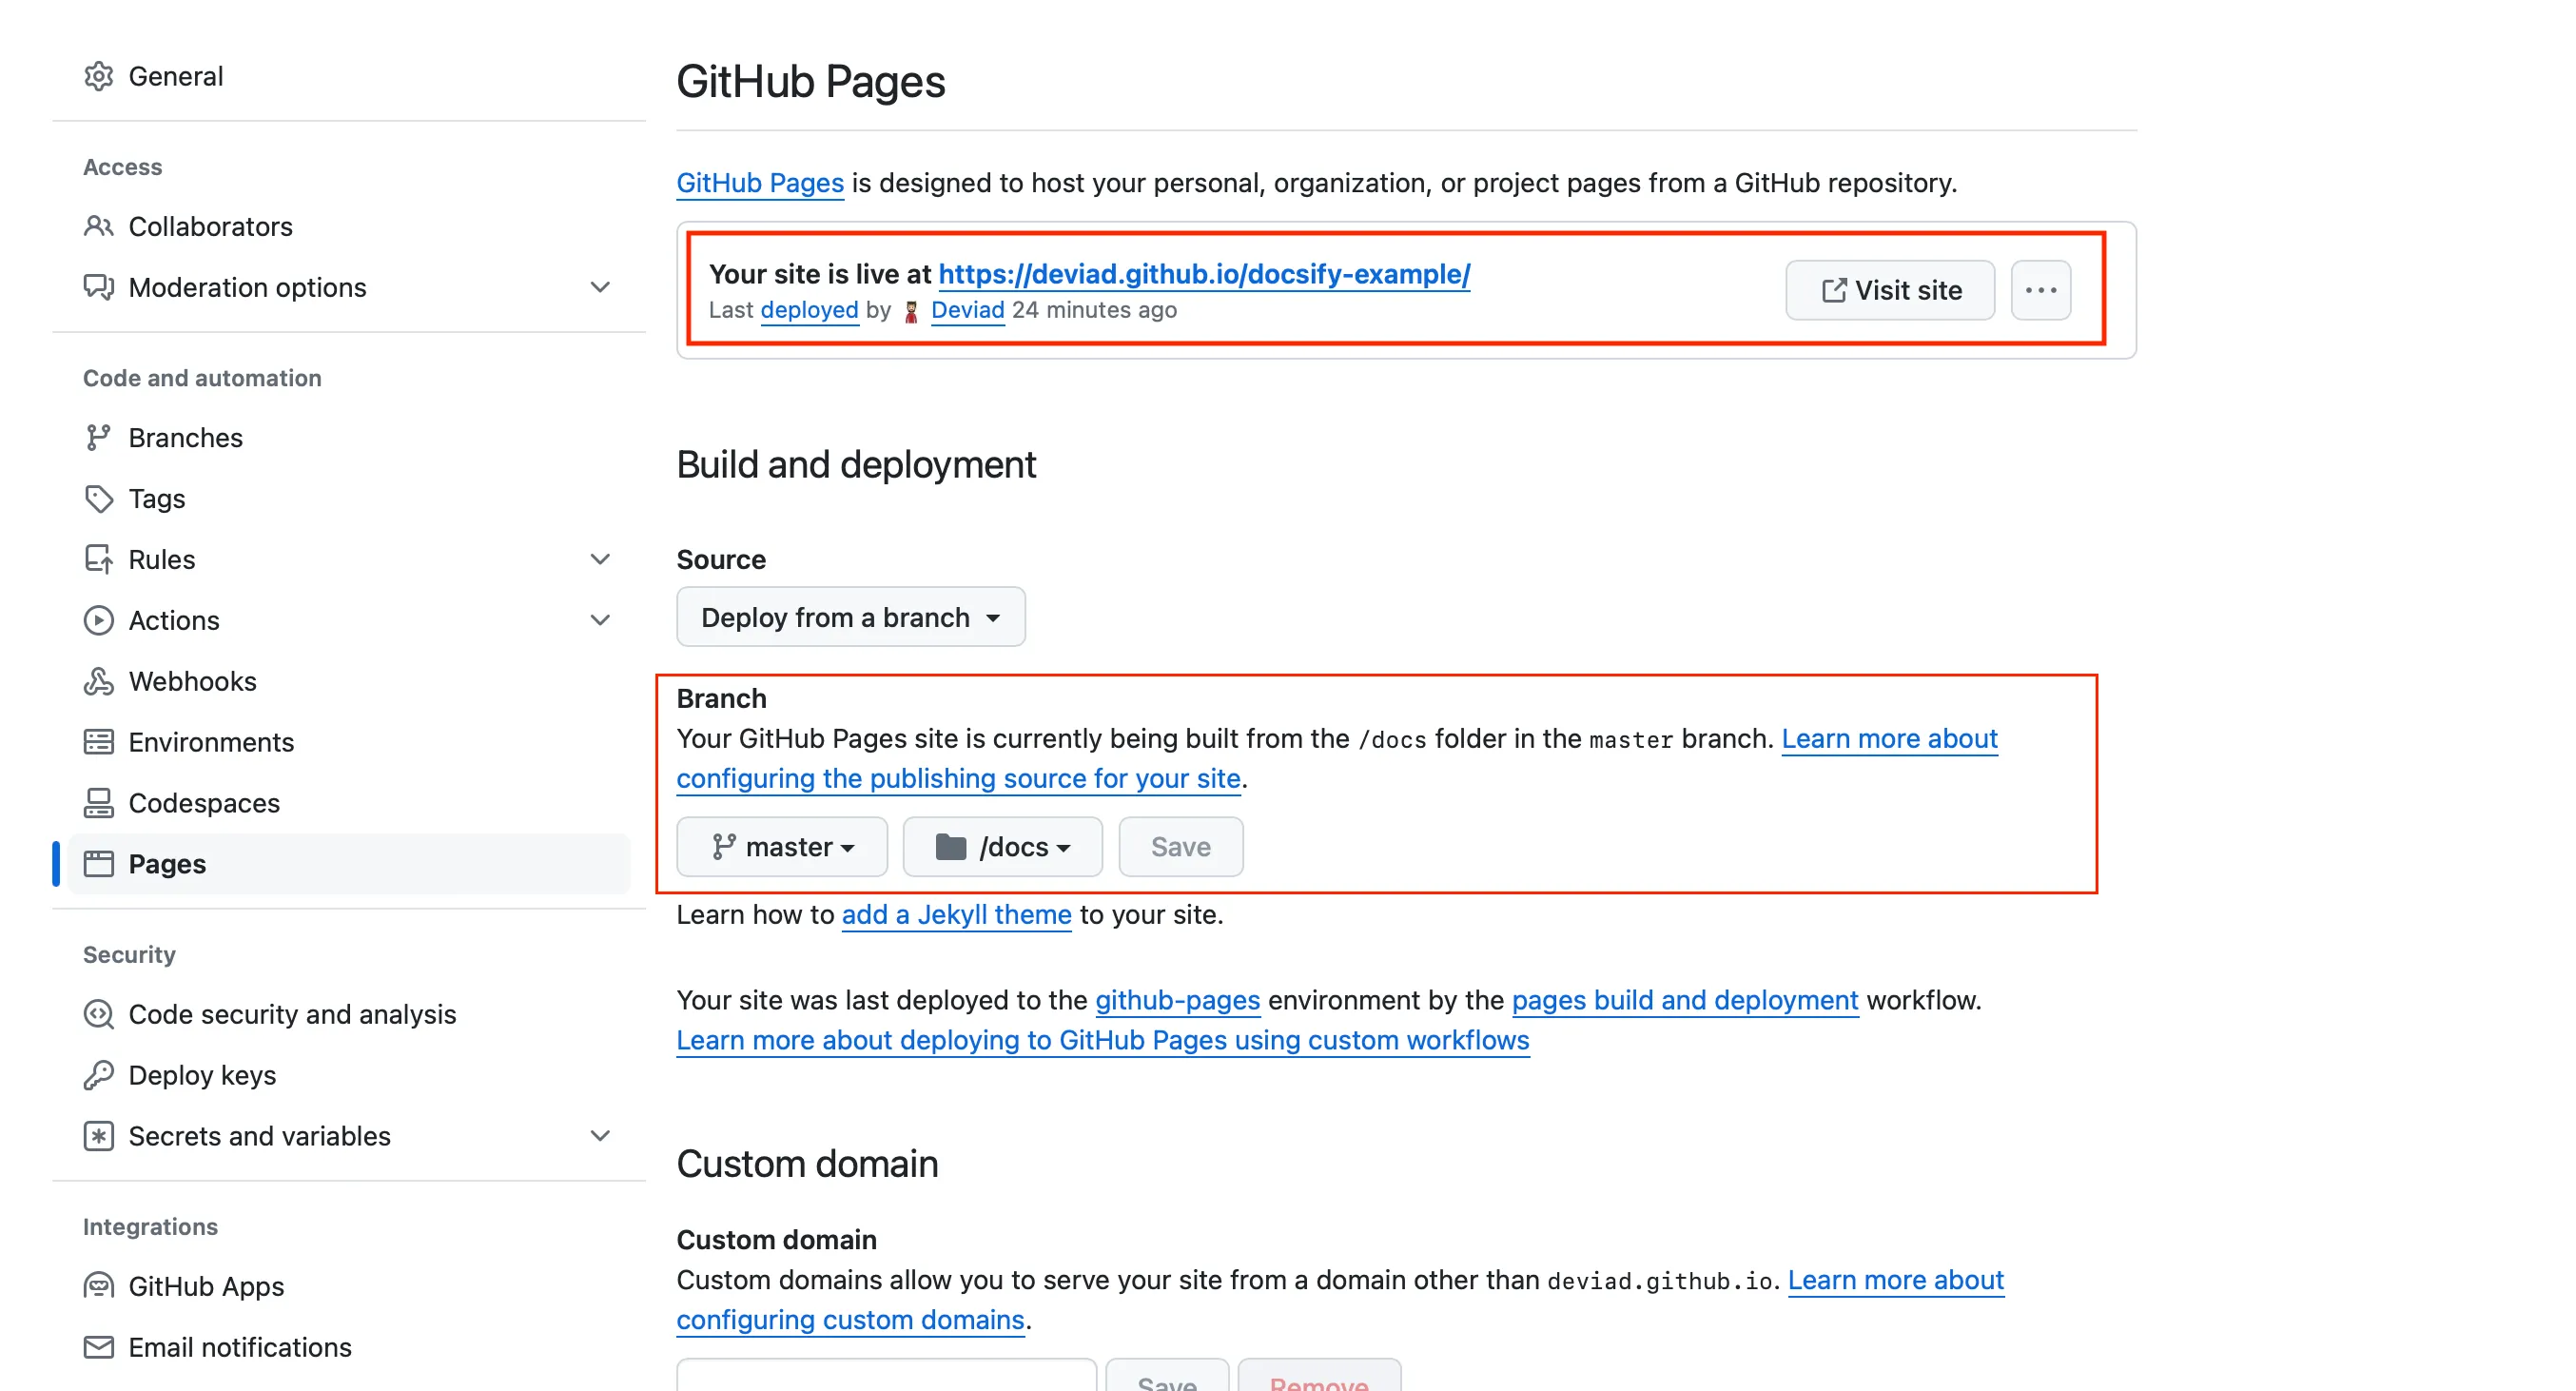Open the three-dots site options menu
Viewport: 2576px width, 1391px height.
[2040, 290]
